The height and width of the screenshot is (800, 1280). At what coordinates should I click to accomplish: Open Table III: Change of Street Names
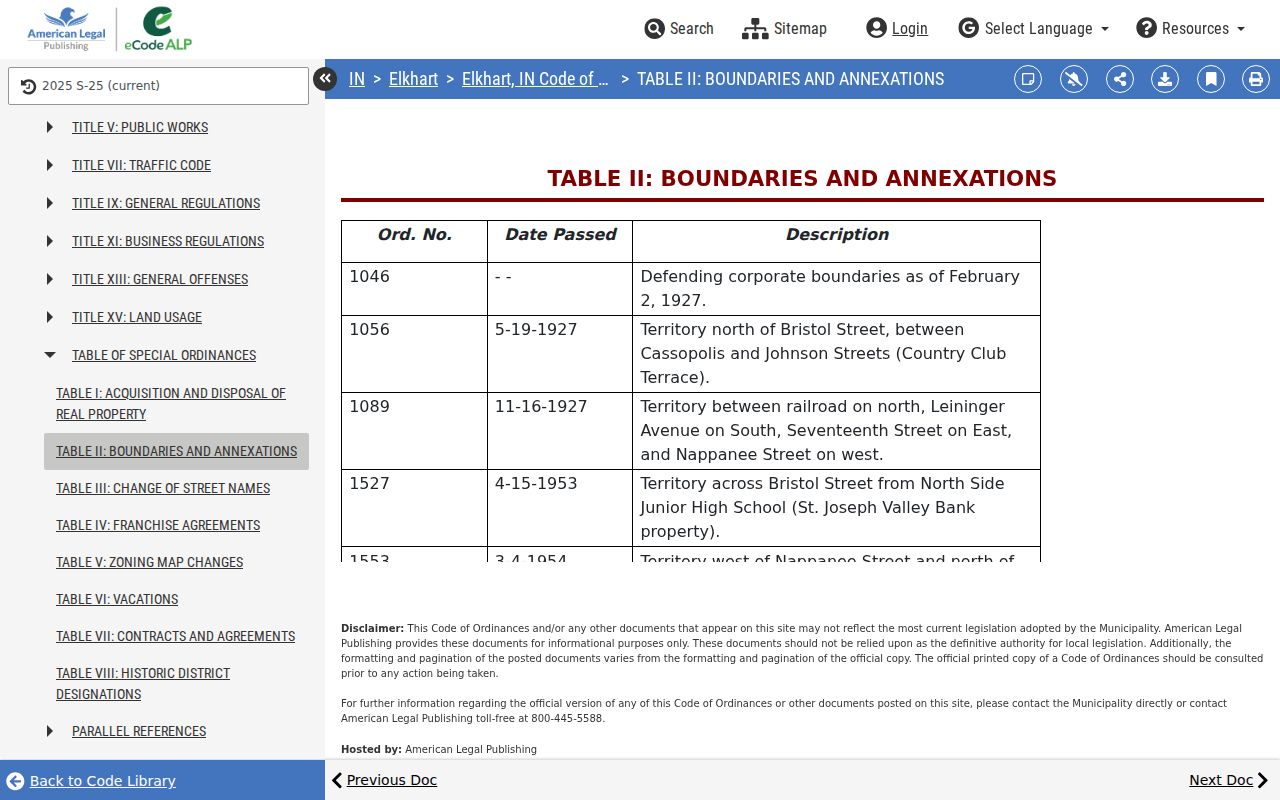click(x=163, y=488)
